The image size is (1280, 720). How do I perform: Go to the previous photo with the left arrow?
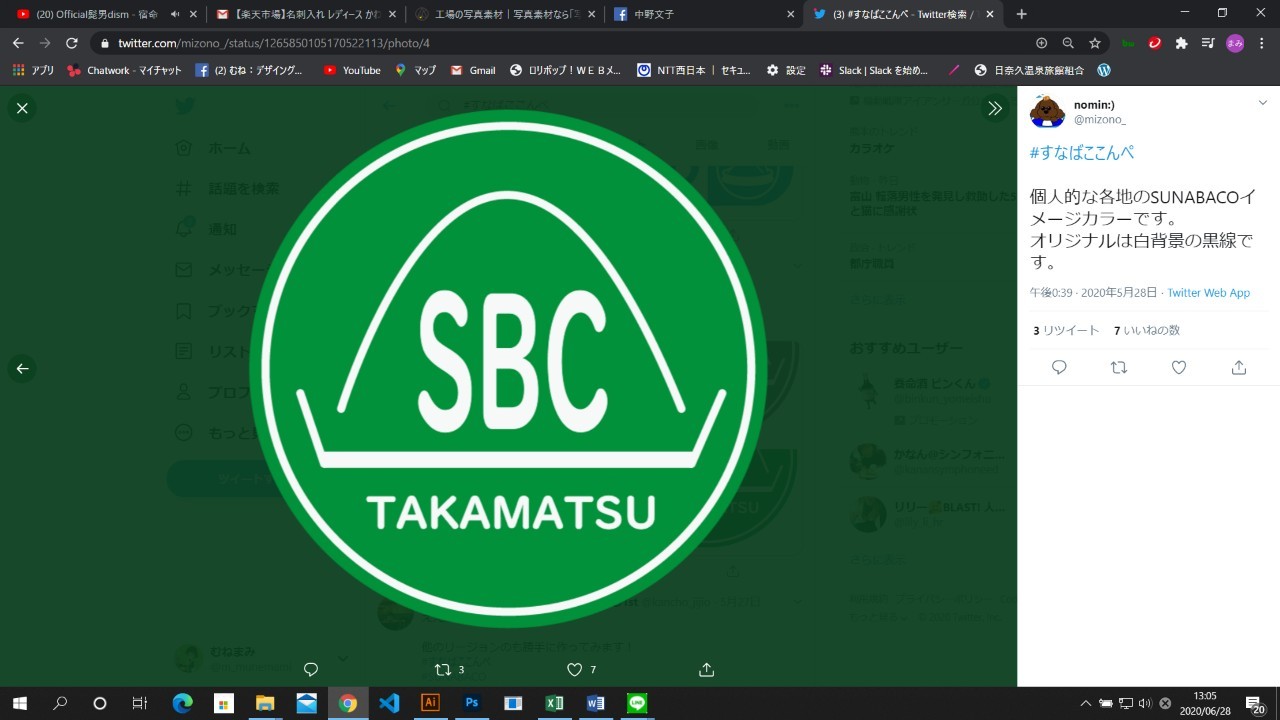[x=22, y=368]
